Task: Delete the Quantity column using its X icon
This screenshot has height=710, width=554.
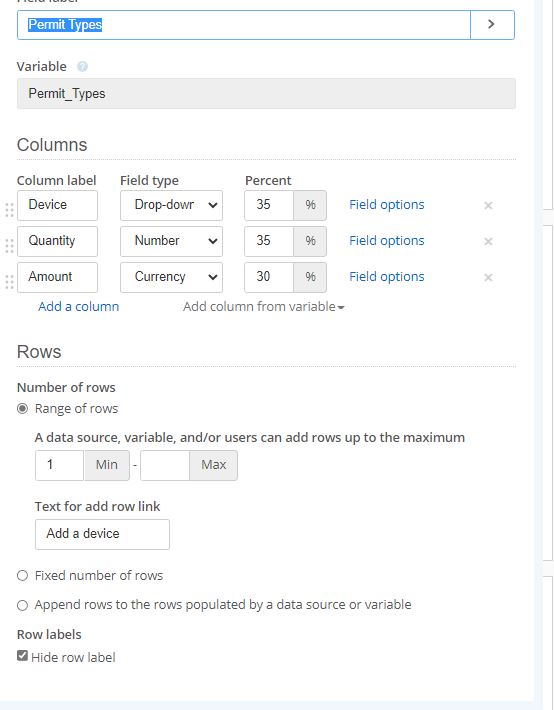Action: point(488,241)
